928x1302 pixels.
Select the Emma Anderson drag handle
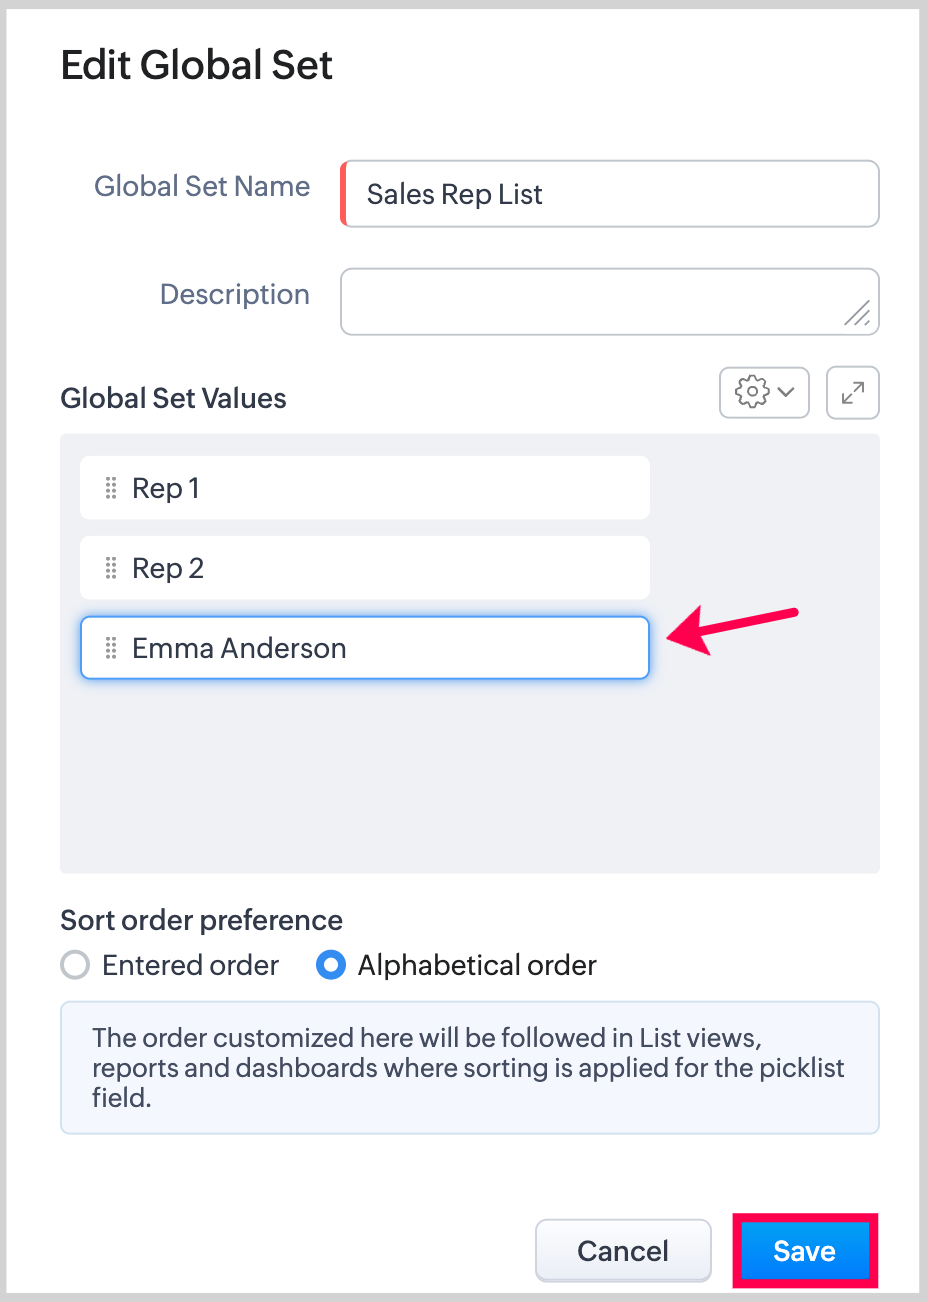click(x=111, y=648)
